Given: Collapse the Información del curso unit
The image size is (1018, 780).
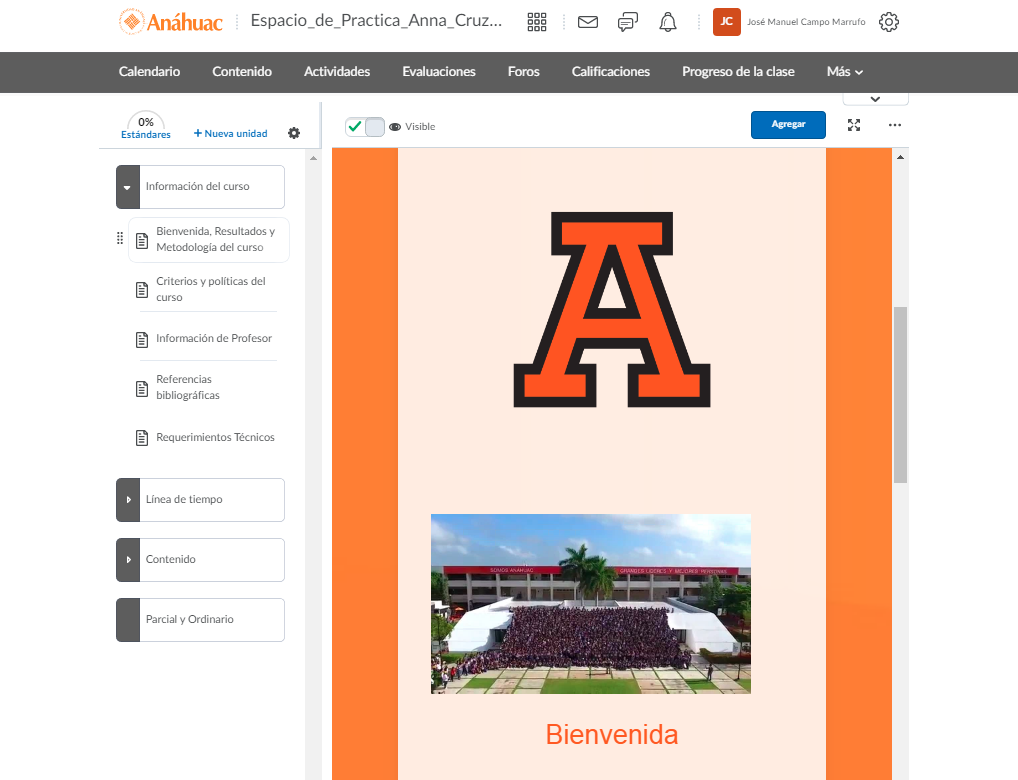Looking at the screenshot, I should point(128,187).
